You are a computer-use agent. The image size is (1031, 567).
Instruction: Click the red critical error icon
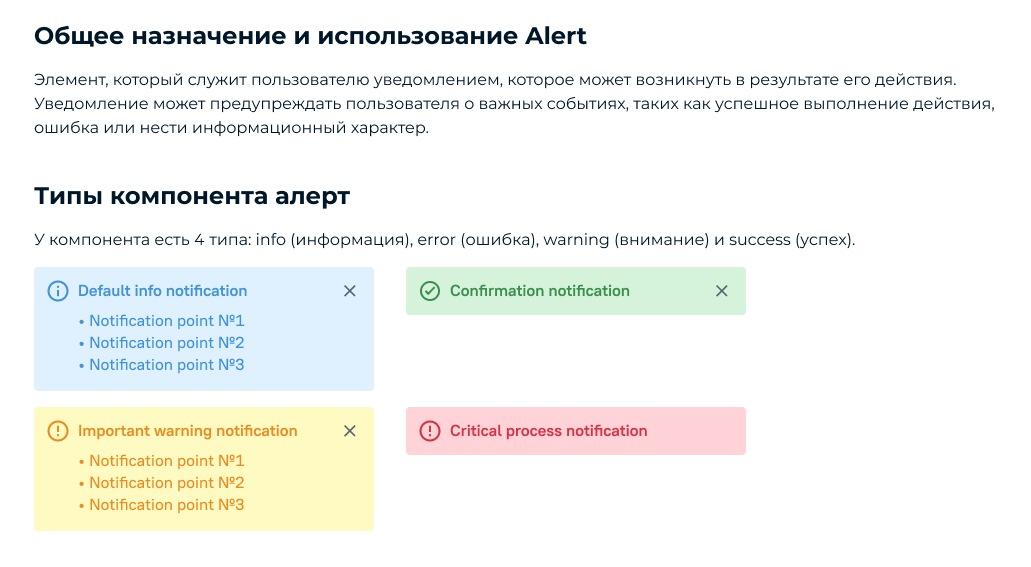click(x=430, y=431)
